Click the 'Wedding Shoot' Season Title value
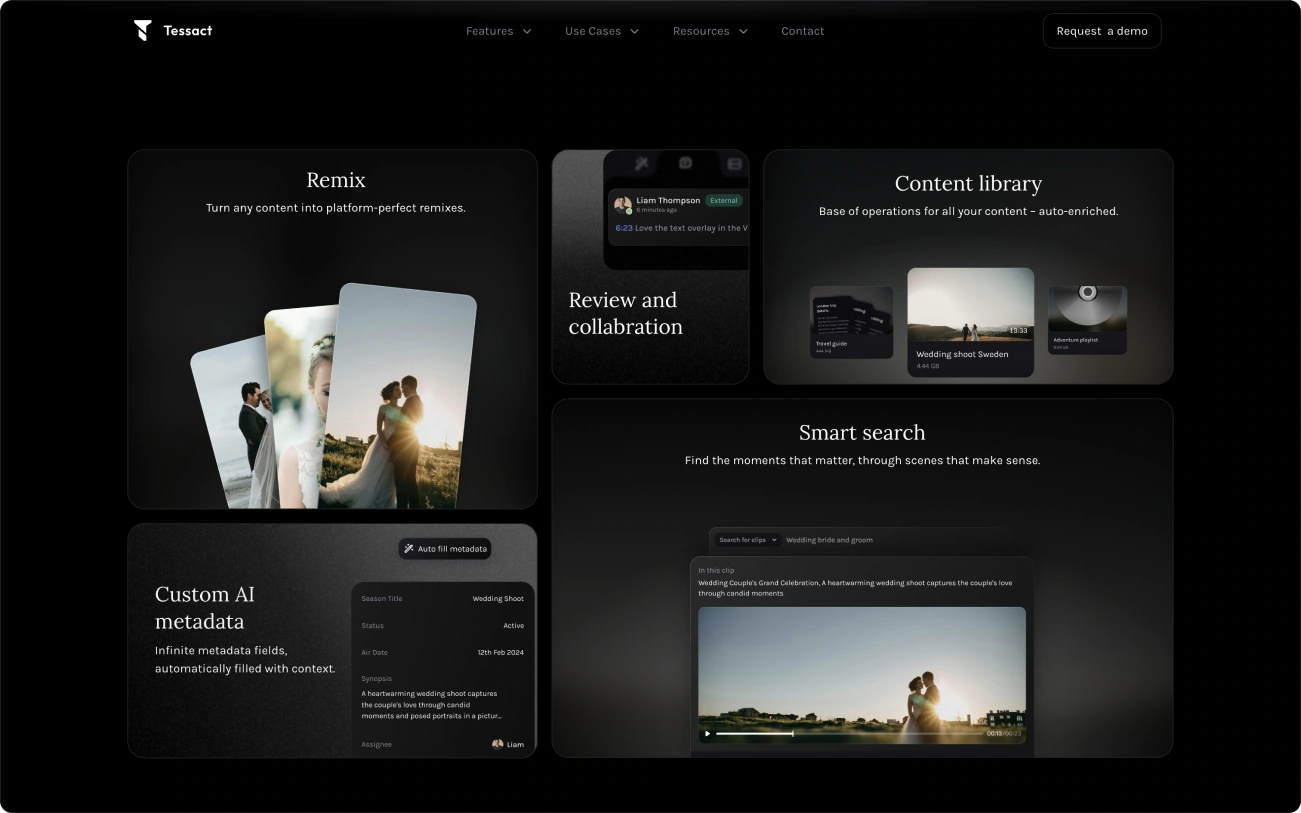This screenshot has height=813, width=1301. coord(498,599)
